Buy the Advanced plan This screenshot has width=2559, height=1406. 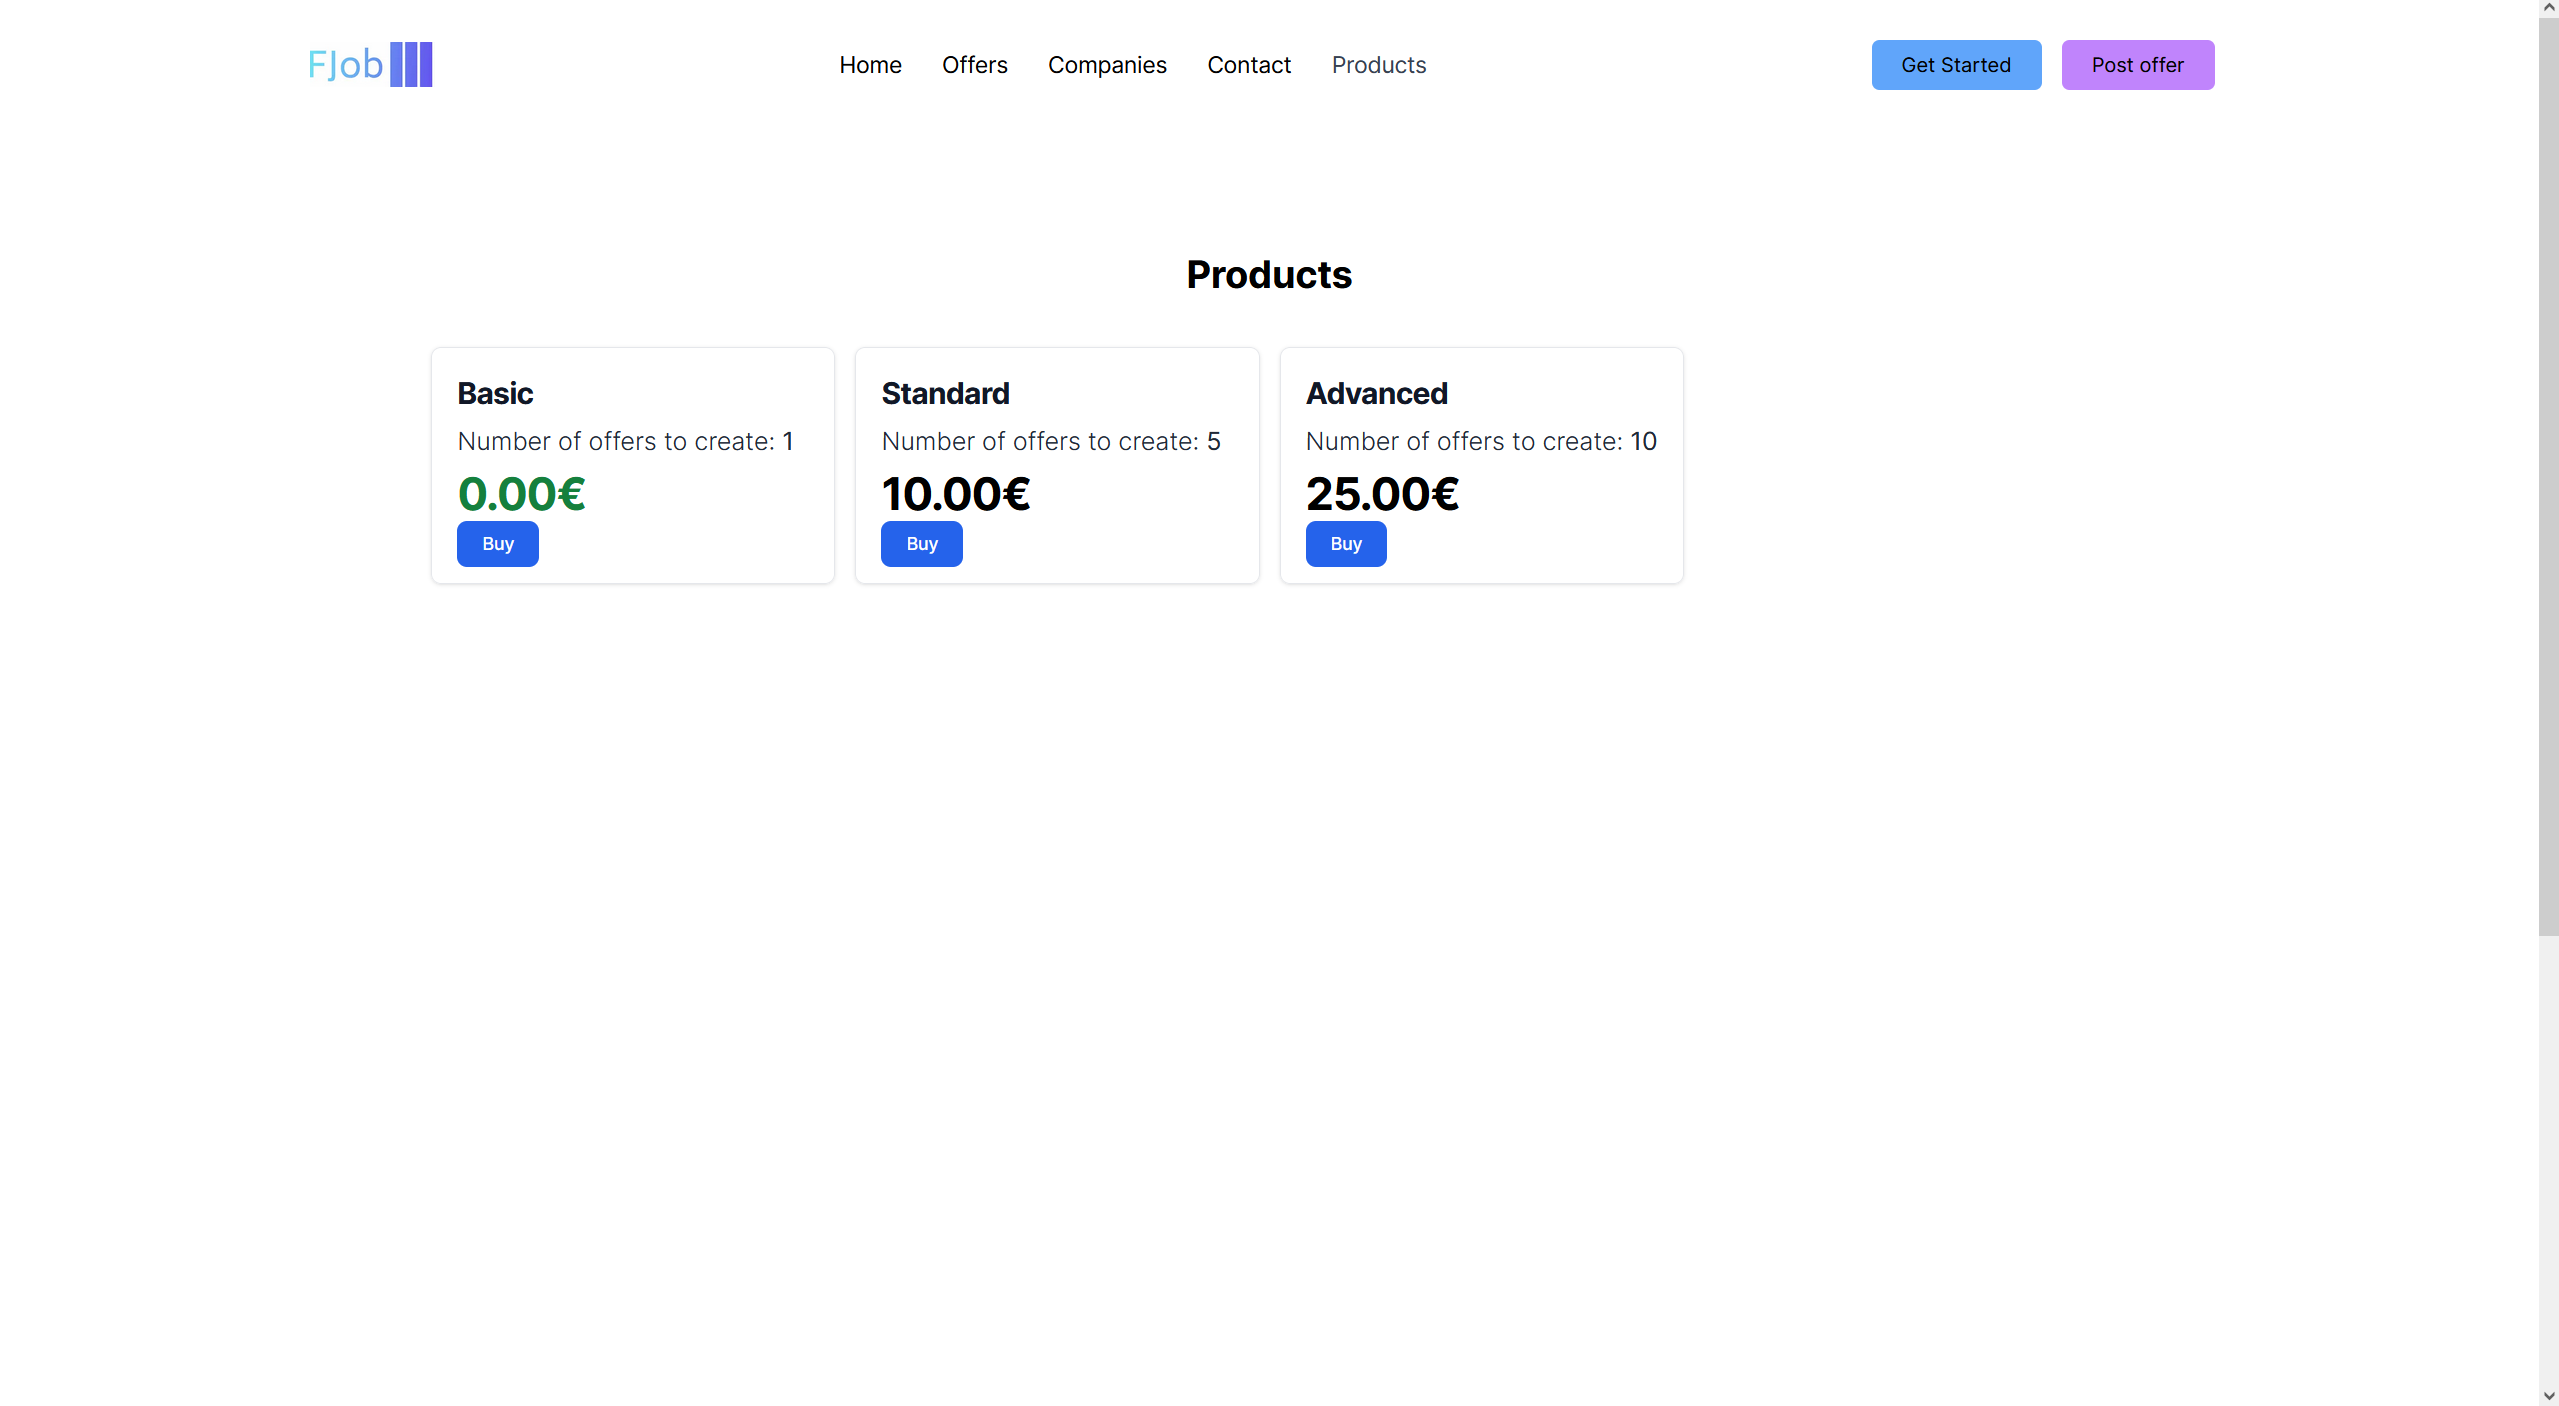click(1345, 544)
